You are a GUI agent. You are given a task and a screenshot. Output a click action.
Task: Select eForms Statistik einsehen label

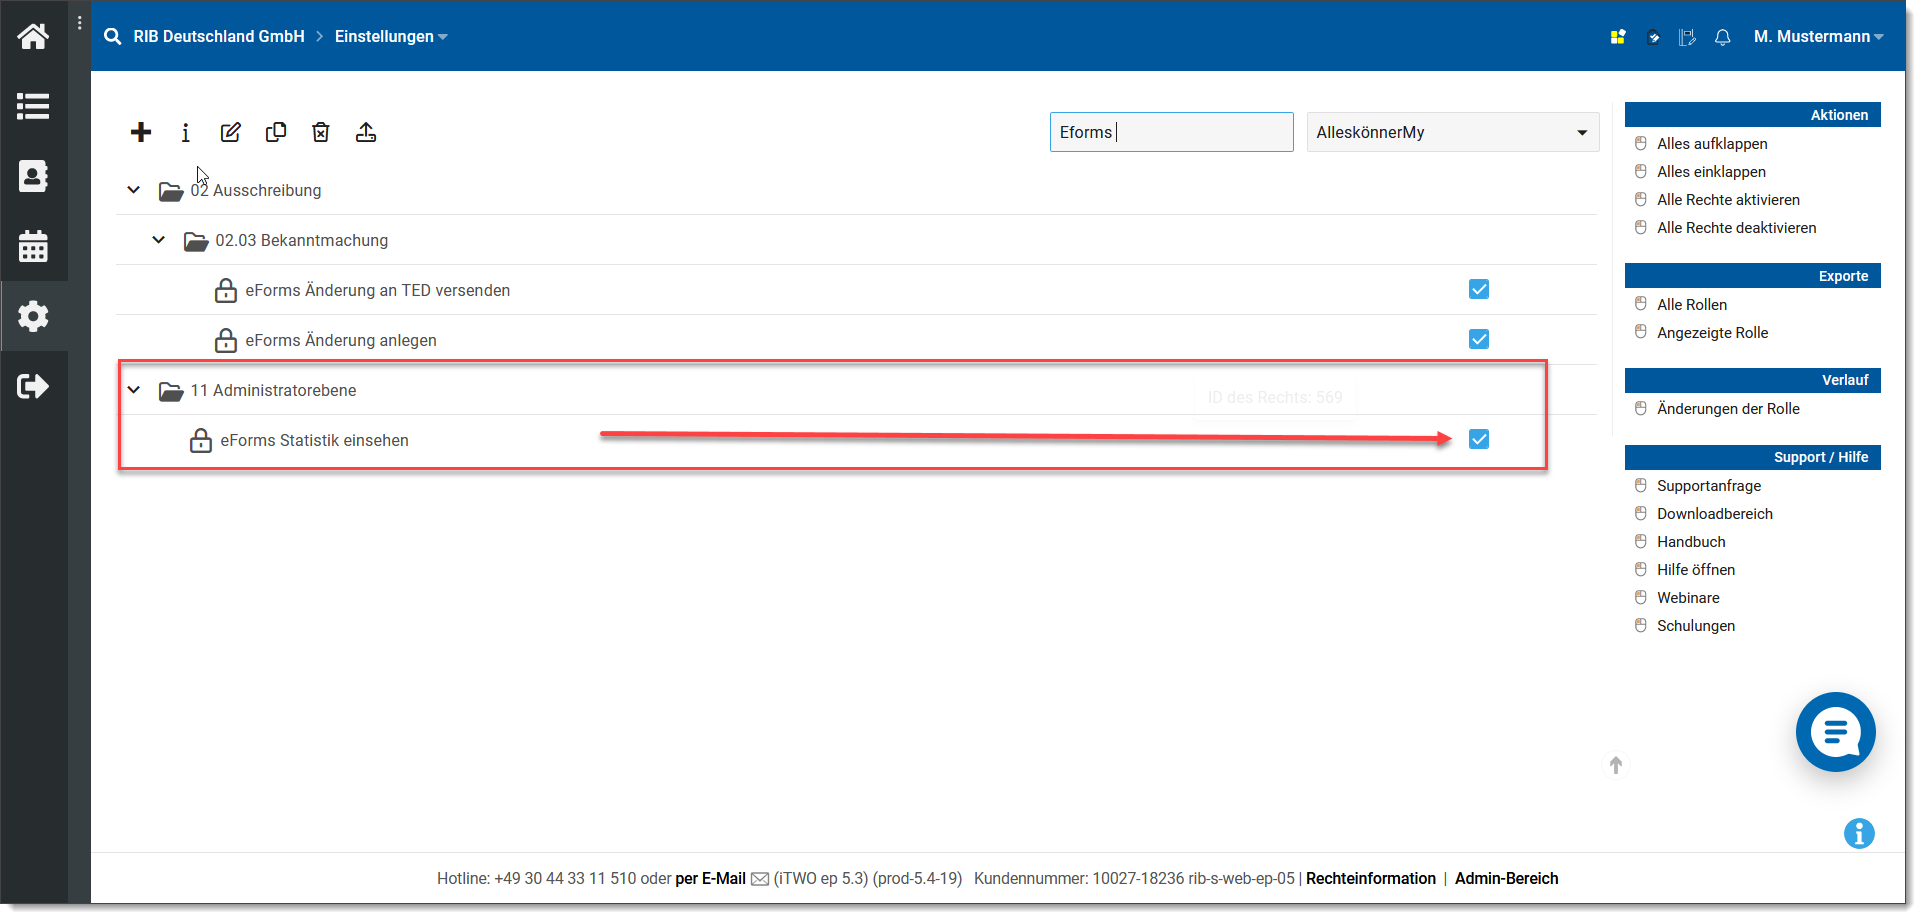coord(314,440)
